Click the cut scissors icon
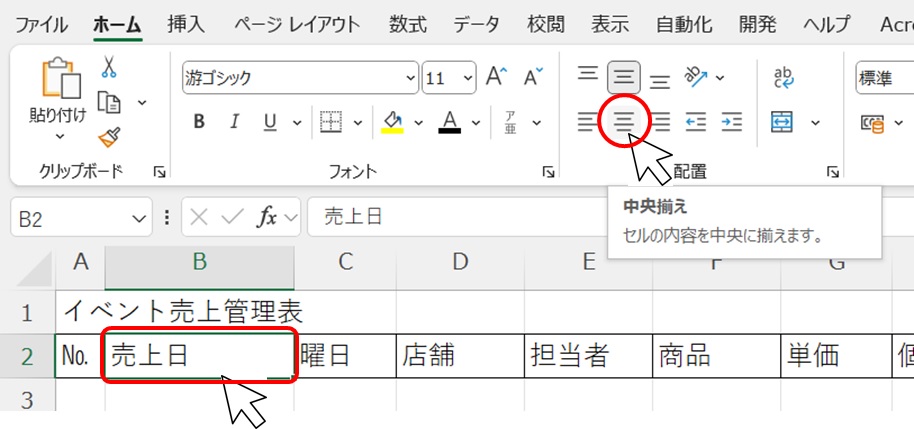The height and width of the screenshot is (429, 914). click(109, 67)
